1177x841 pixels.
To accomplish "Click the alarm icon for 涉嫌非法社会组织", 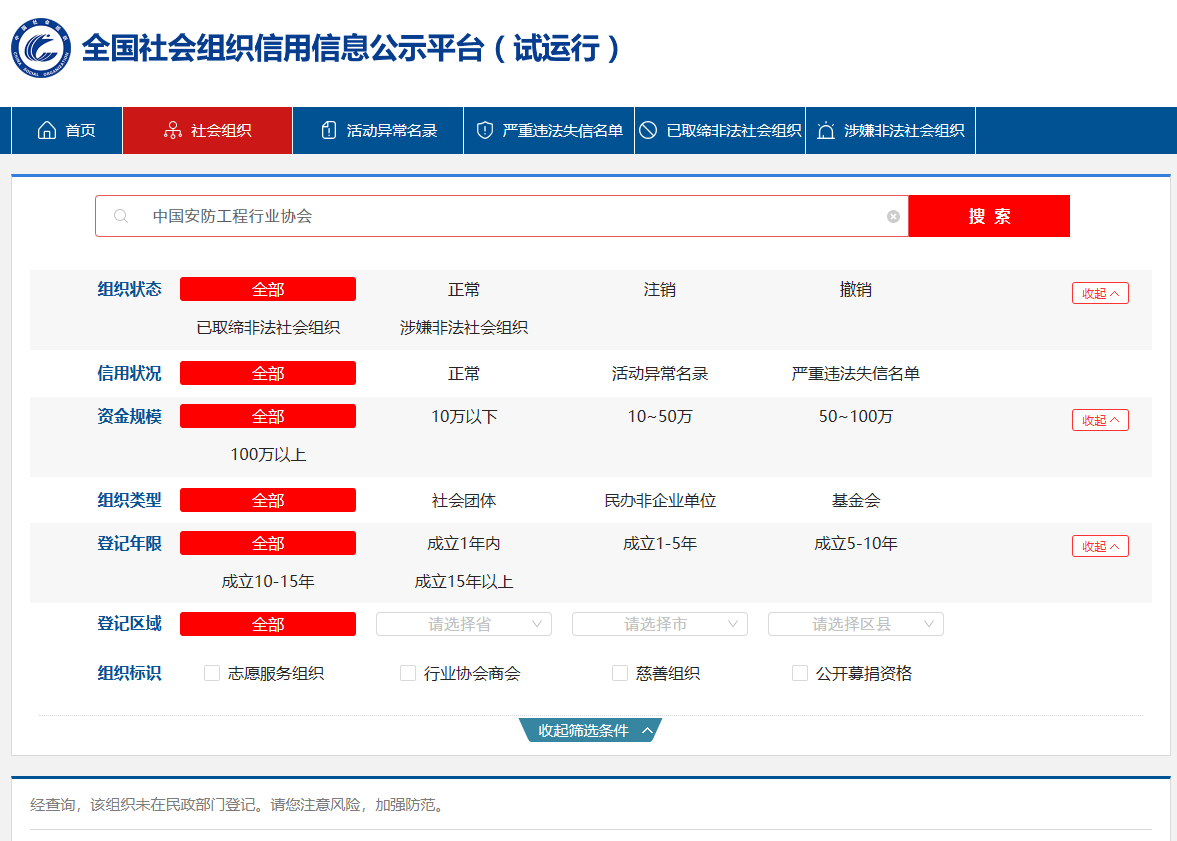I will 826,131.
